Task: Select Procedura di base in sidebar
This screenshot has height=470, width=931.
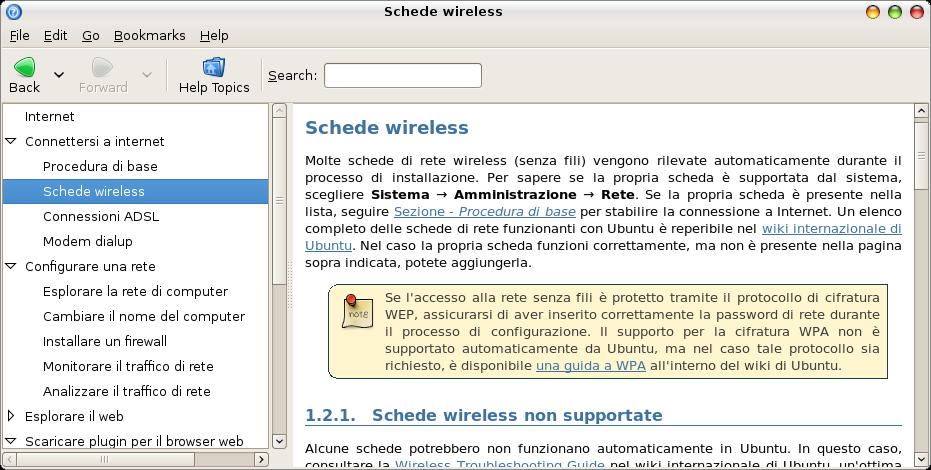Action: coord(100,166)
